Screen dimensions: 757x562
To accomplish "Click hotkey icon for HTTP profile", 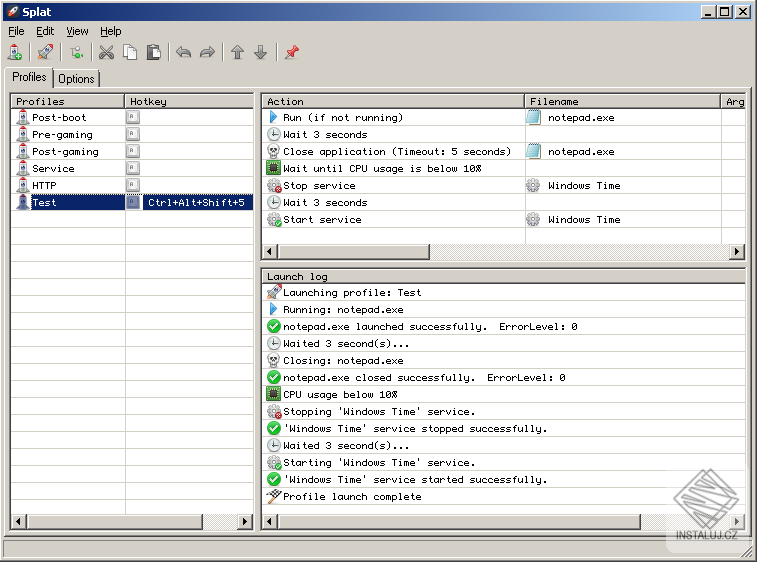I will click(x=133, y=185).
